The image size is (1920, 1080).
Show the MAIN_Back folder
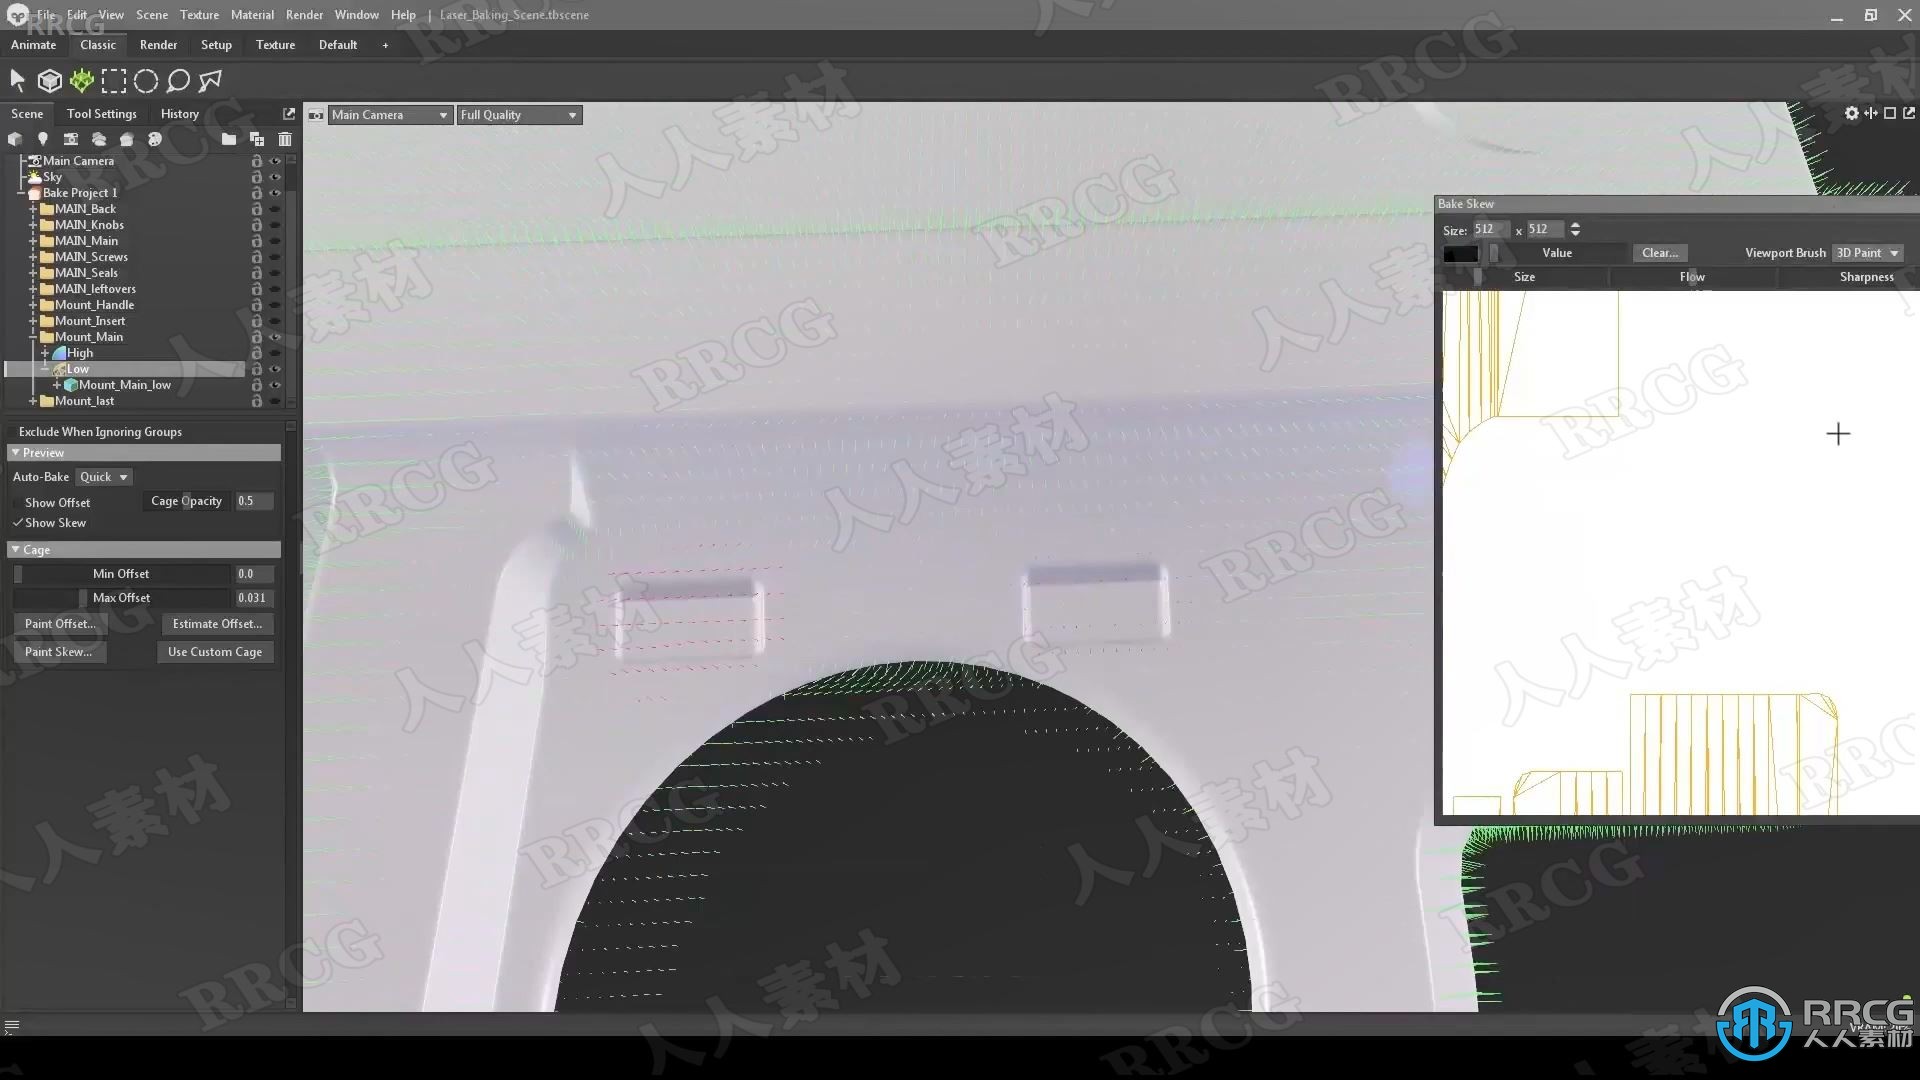[275, 209]
